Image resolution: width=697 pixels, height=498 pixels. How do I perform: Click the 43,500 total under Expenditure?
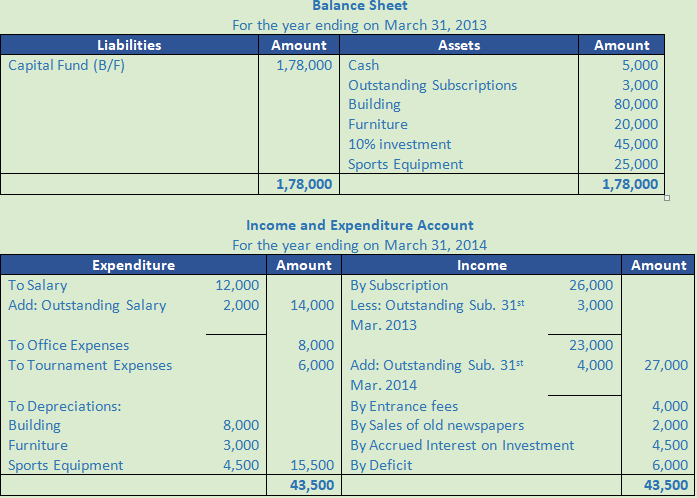point(312,485)
